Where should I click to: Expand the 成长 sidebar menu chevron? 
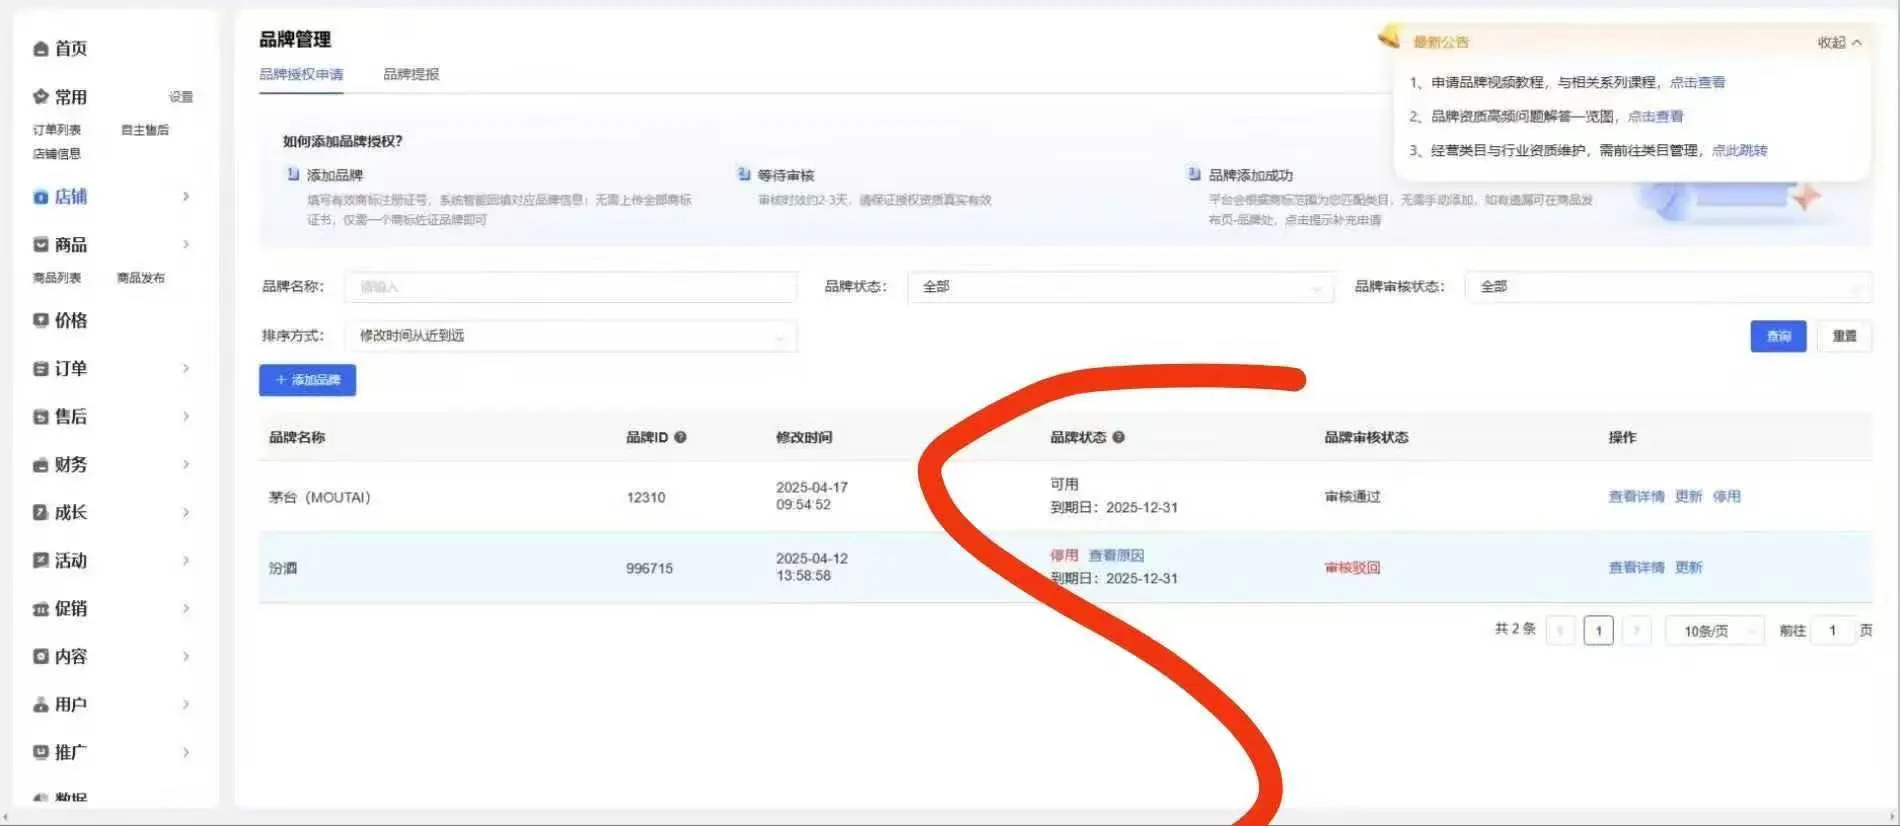point(186,513)
